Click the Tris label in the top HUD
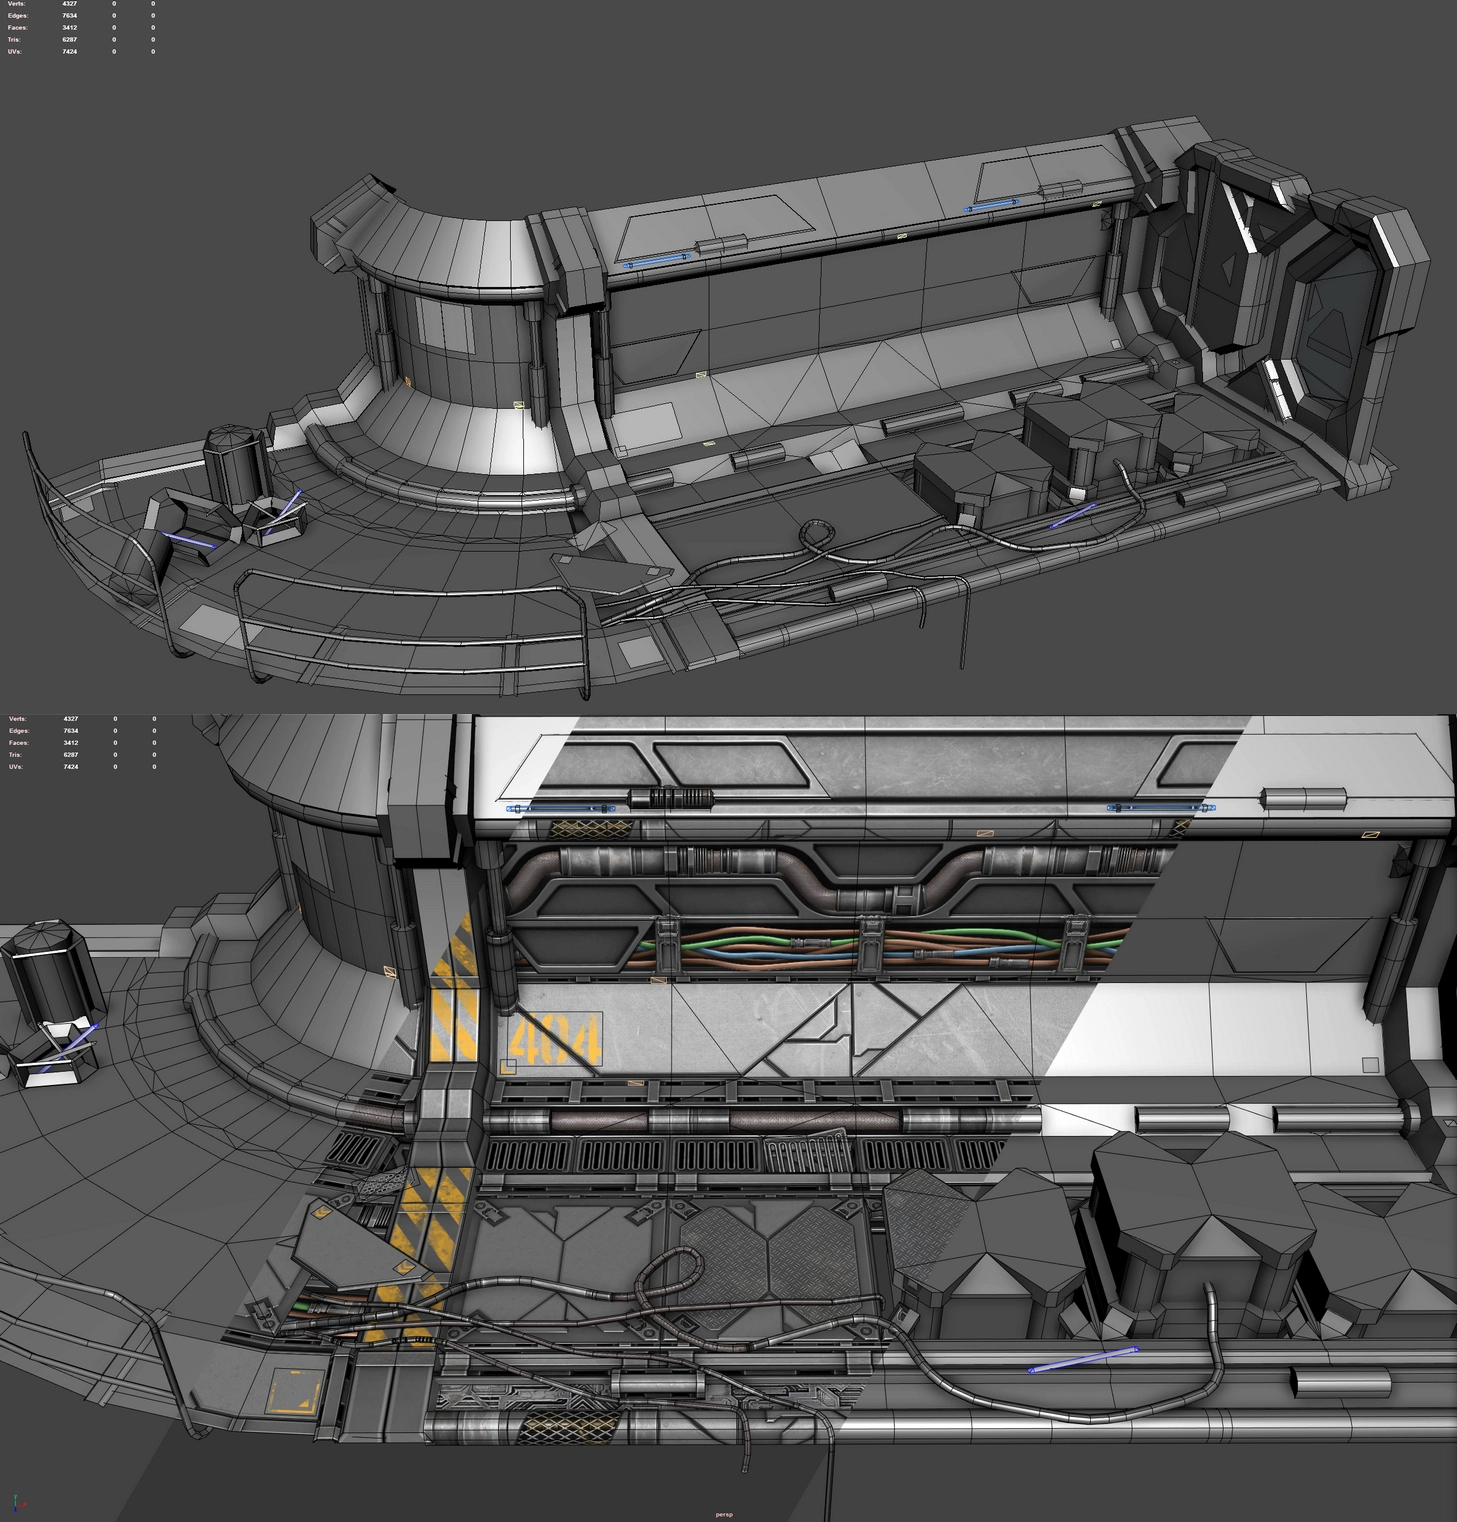The height and width of the screenshot is (1522, 1457). (x=15, y=40)
